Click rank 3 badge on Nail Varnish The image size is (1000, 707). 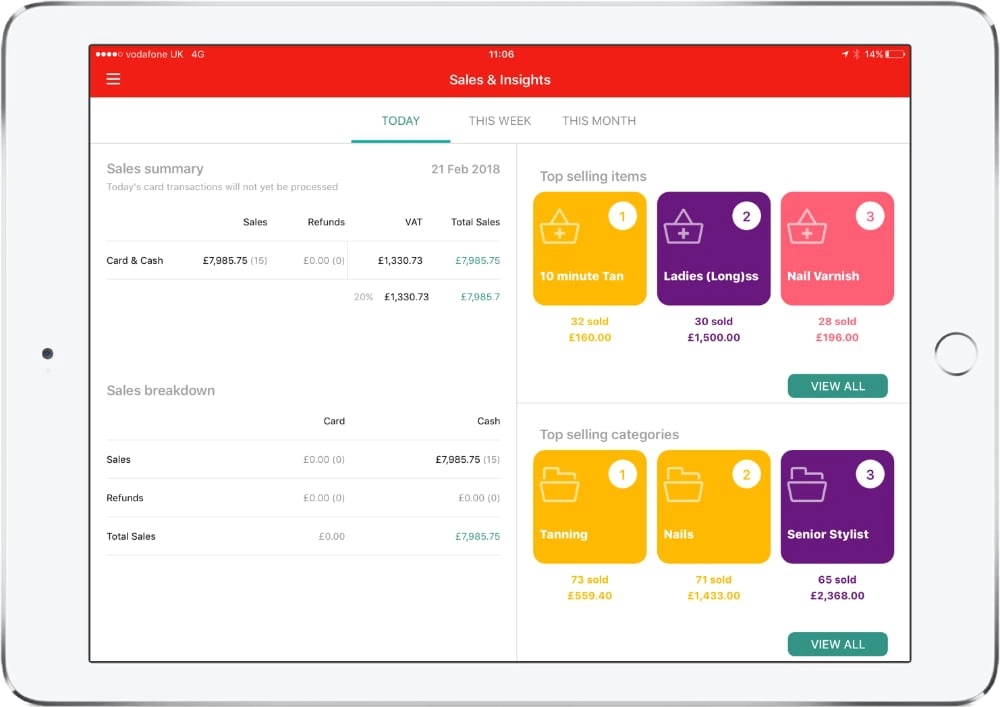[870, 216]
